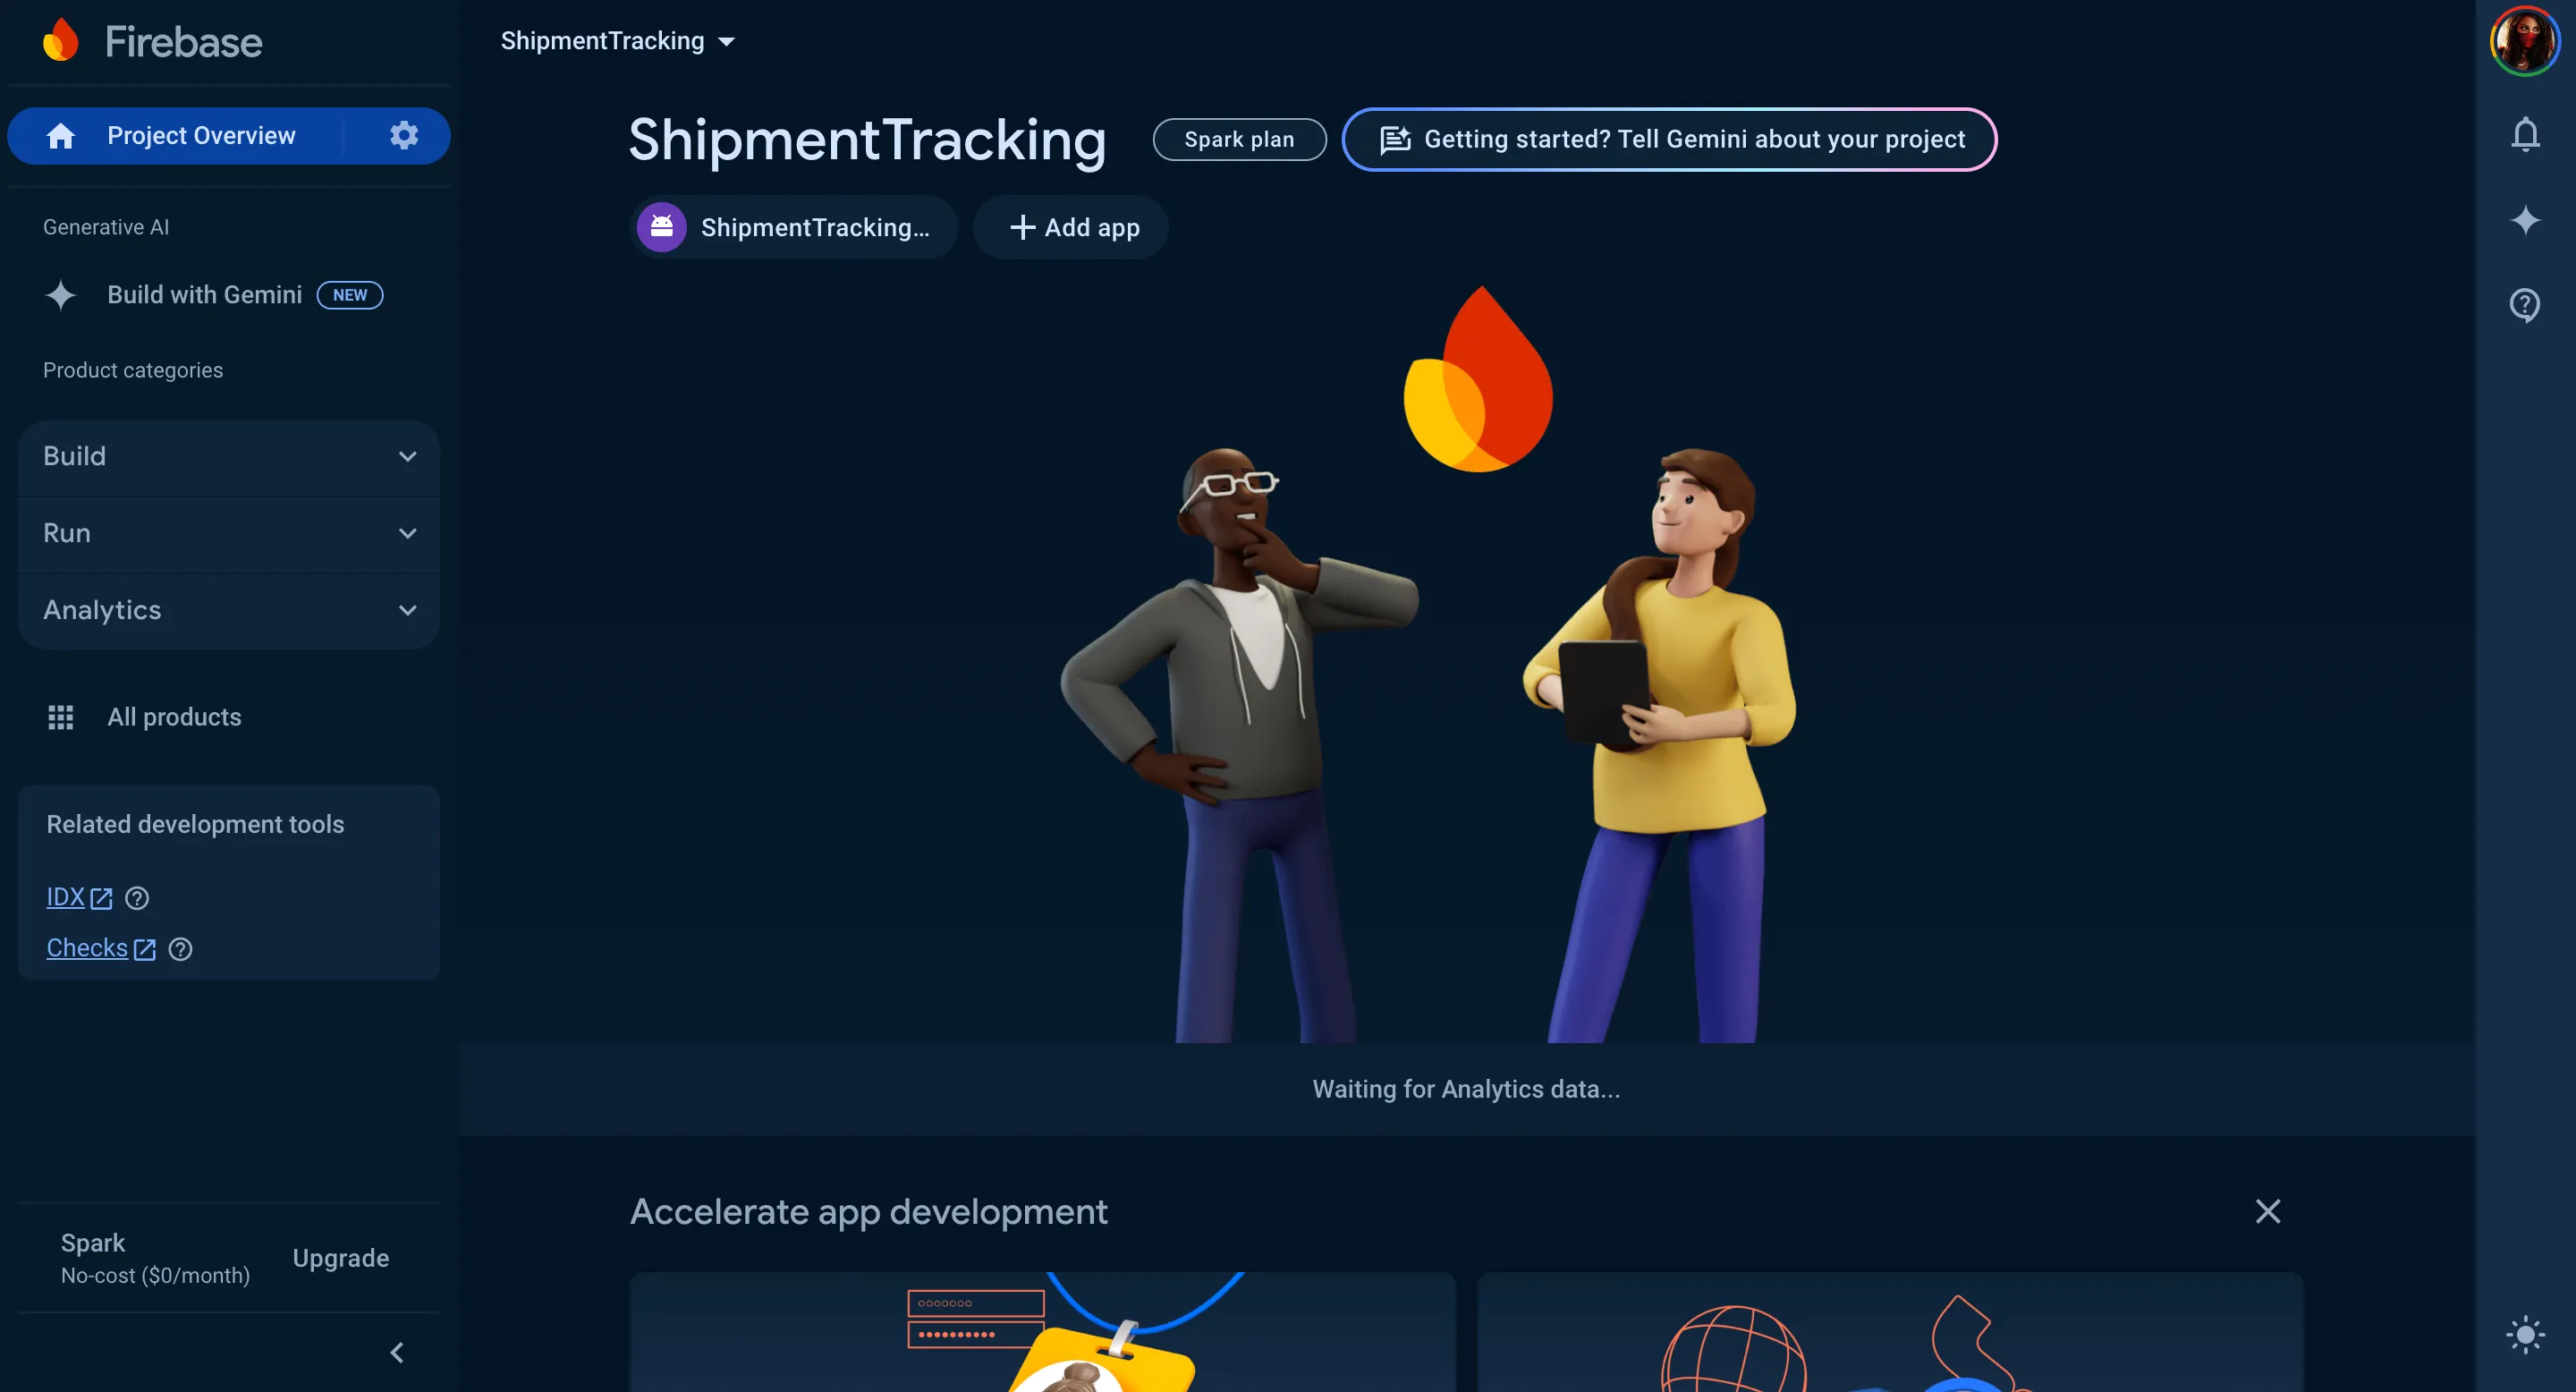Toggle light/dark theme sun icon
2576x1392 pixels.
tap(2526, 1335)
